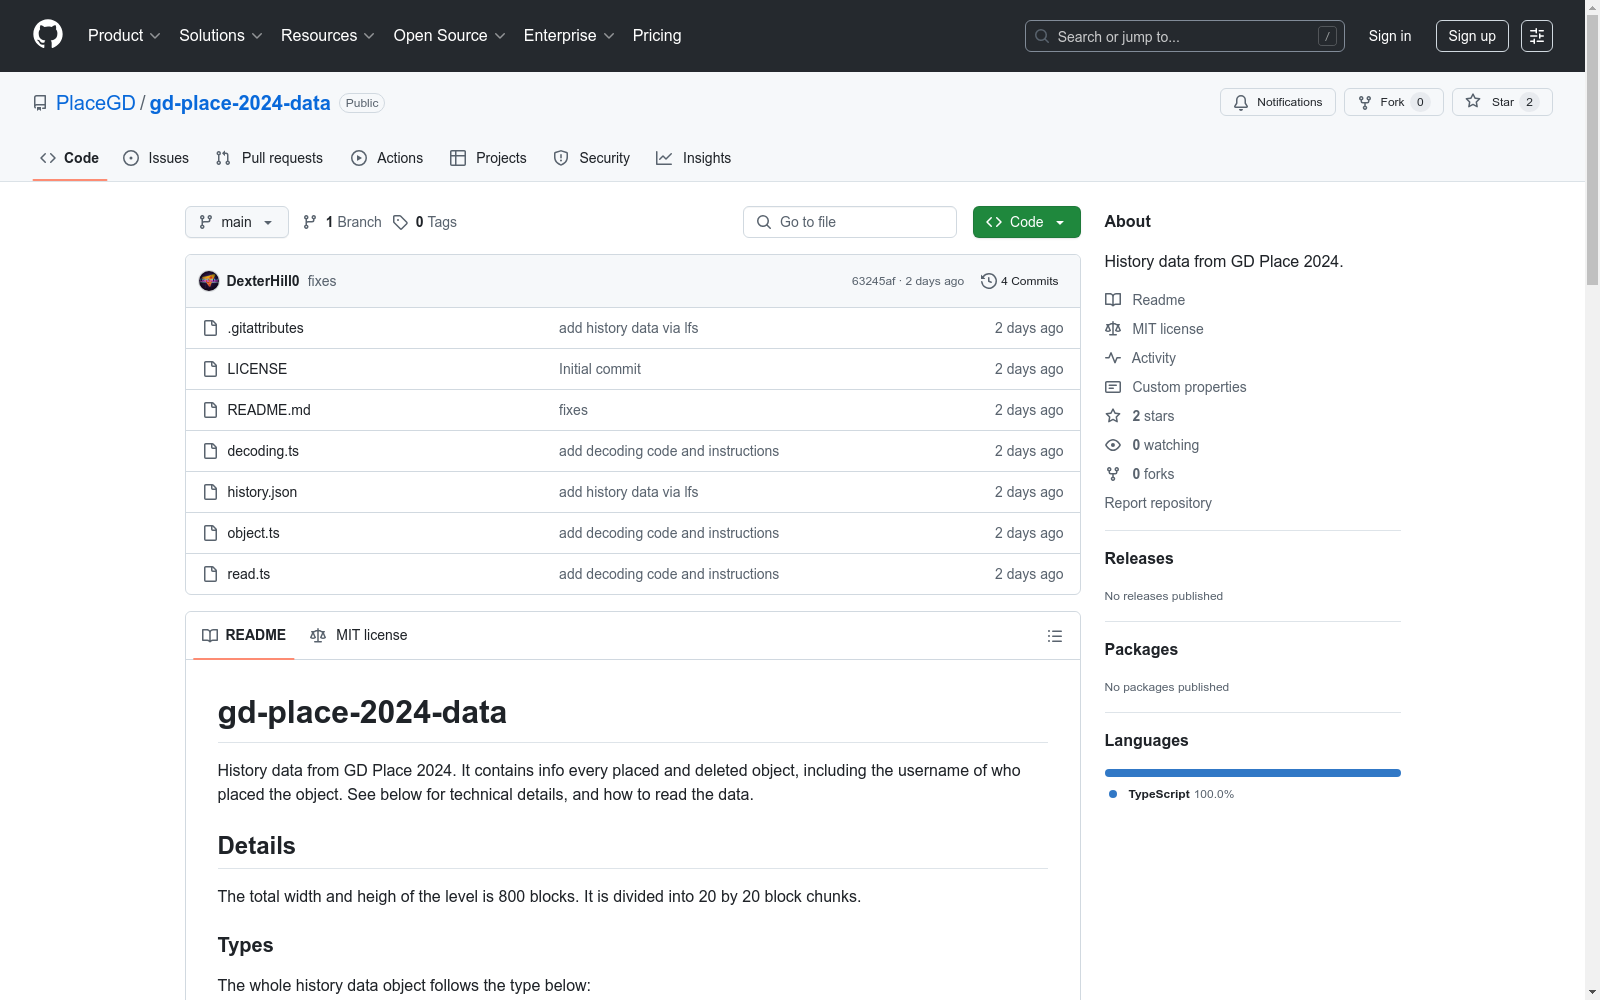Click the Go to file search field
The height and width of the screenshot is (1000, 1600).
pos(850,222)
